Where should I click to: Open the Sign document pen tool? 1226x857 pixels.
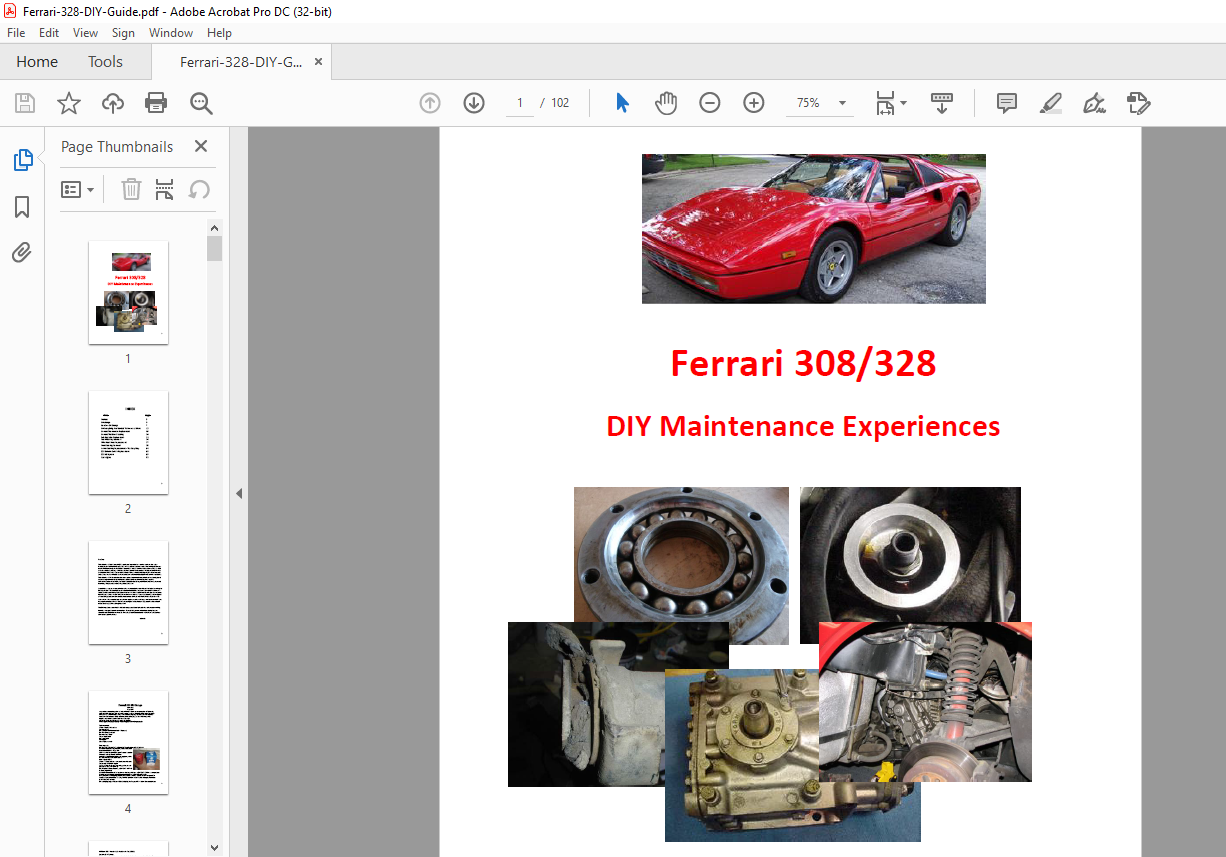pos(1095,103)
